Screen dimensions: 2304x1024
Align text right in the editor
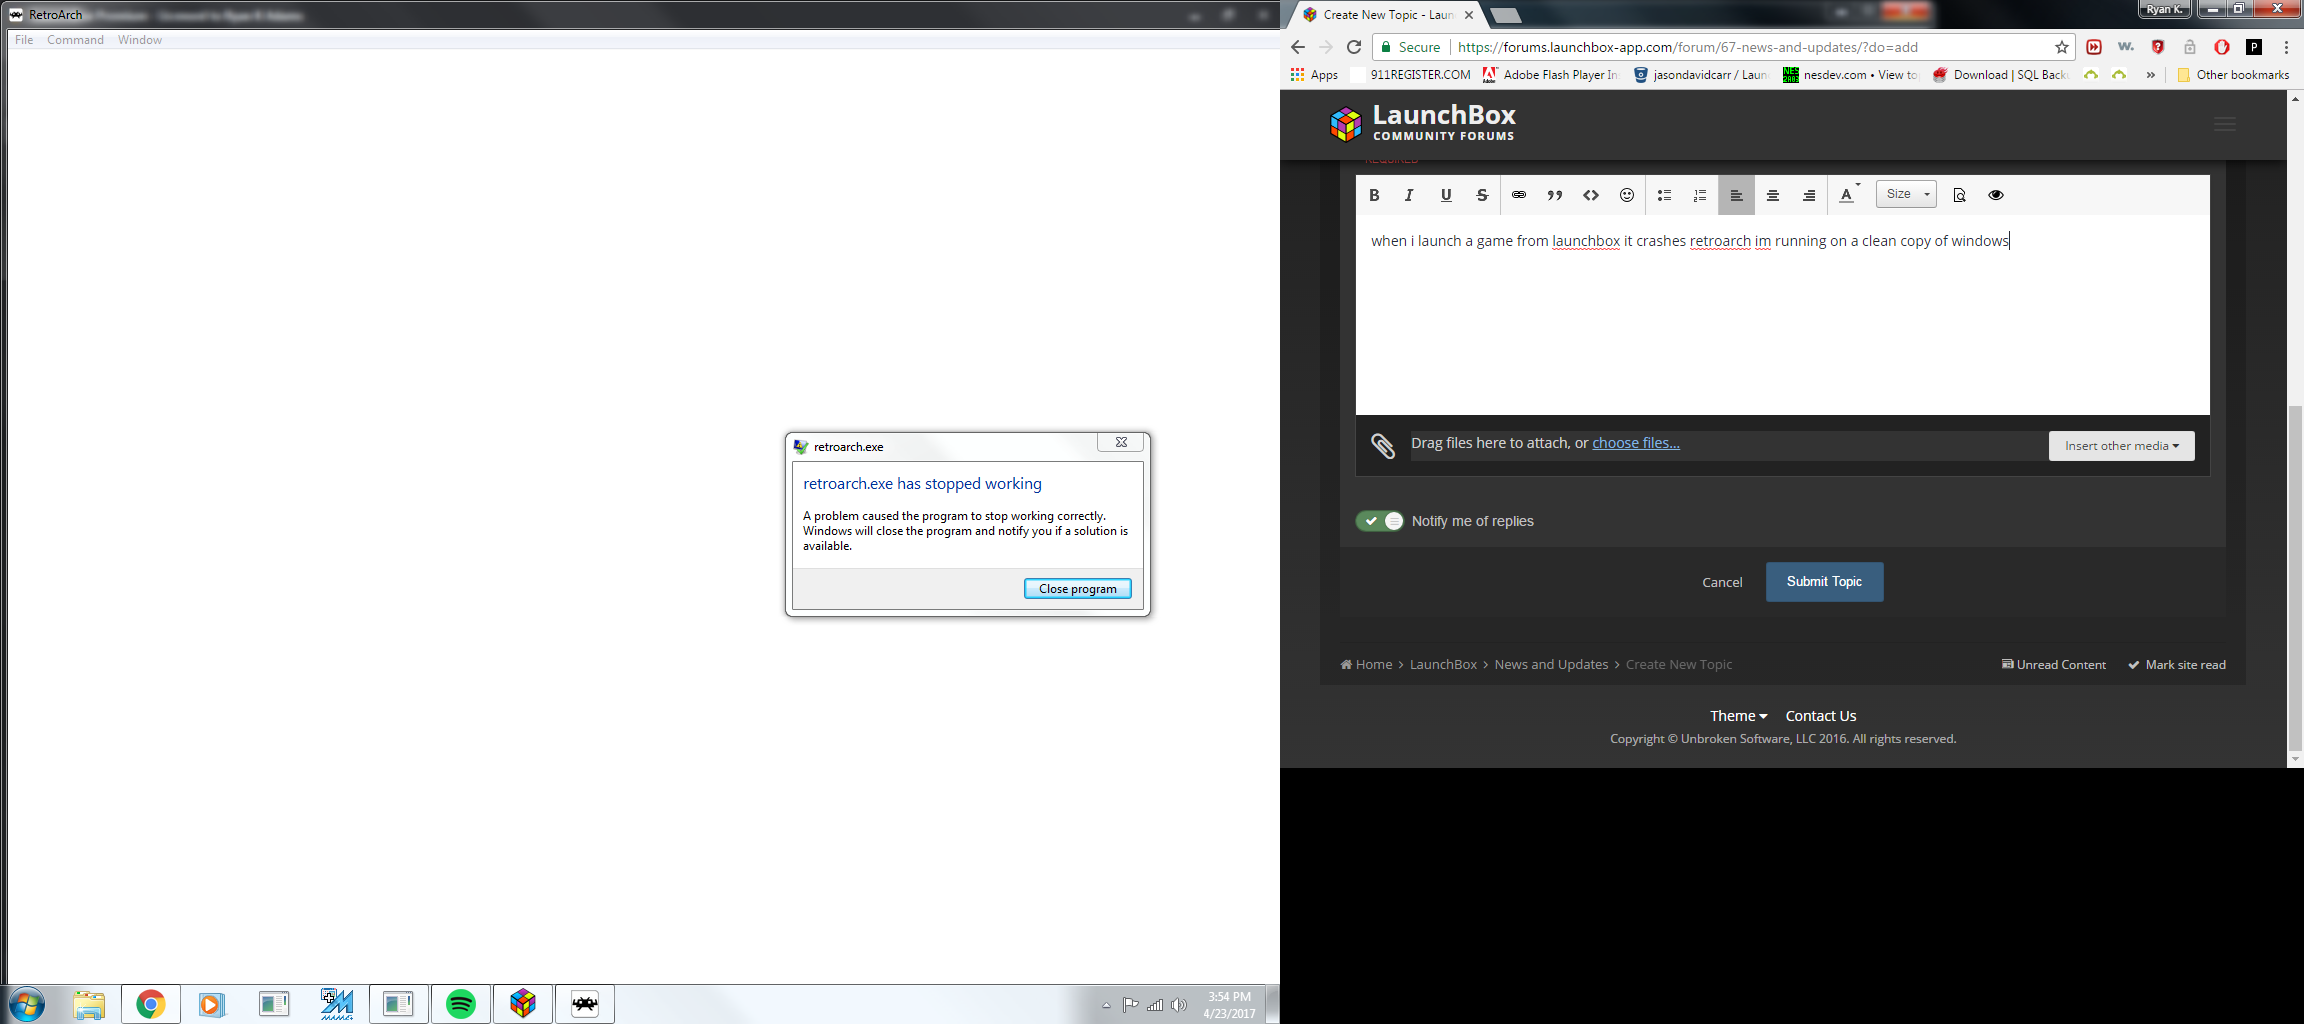point(1809,195)
